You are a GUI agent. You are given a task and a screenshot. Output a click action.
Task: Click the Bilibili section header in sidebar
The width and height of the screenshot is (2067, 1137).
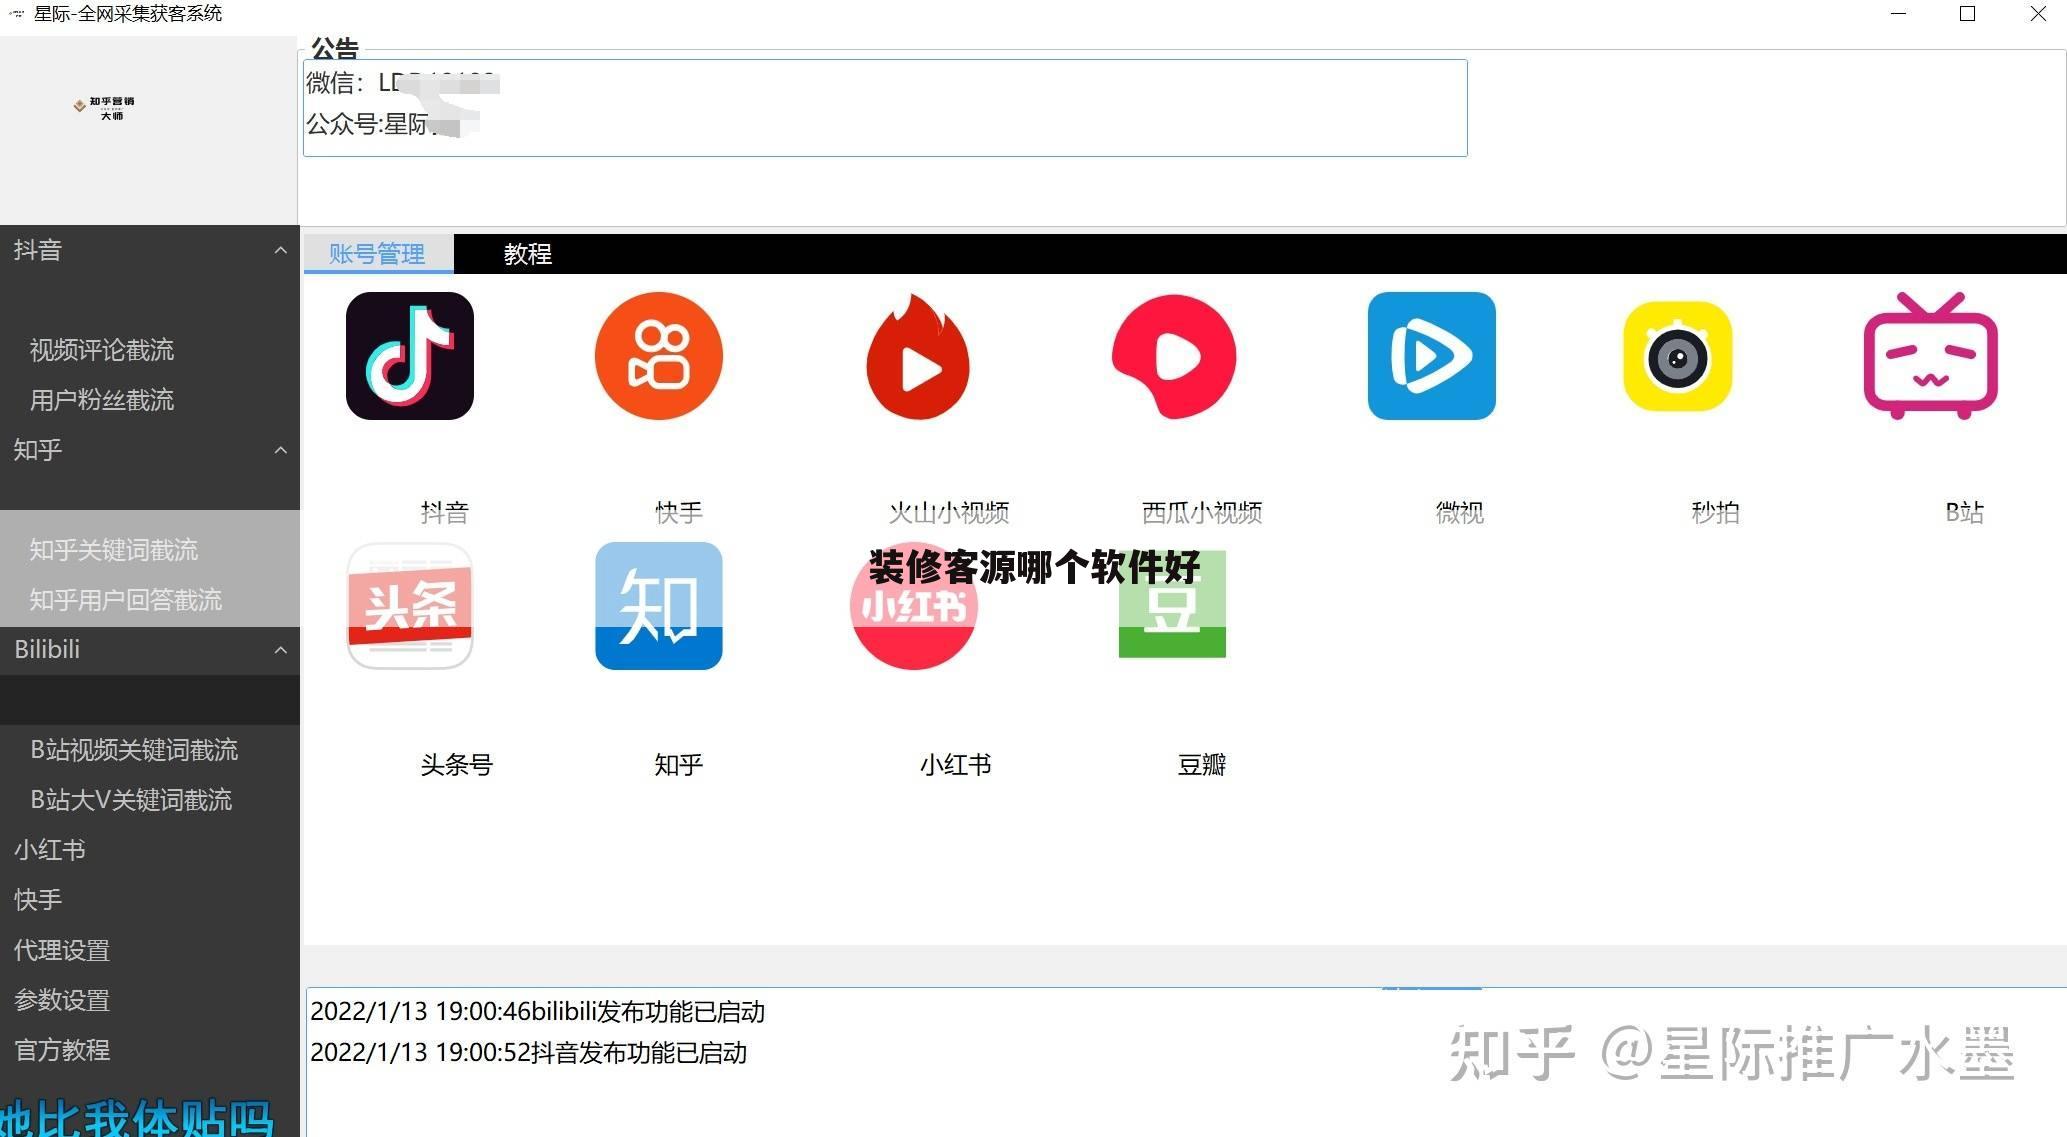click(x=150, y=650)
